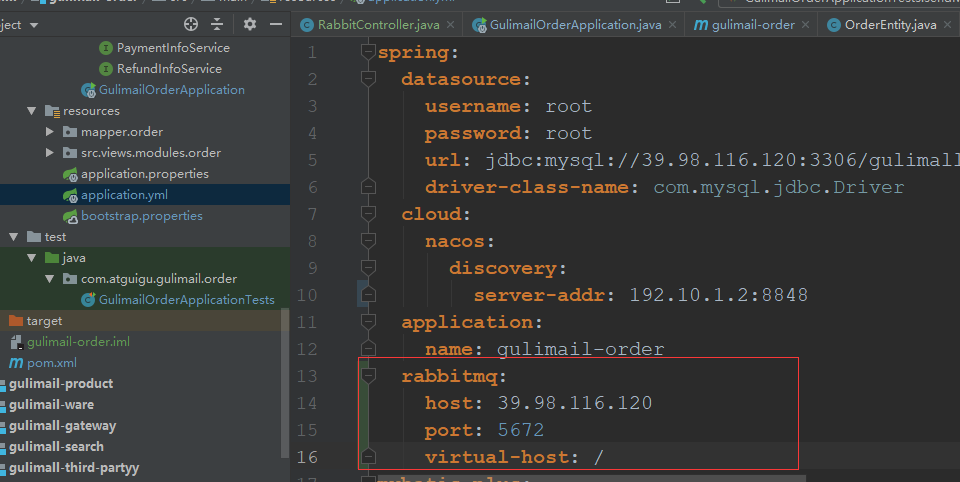Select application.properties file
The height and width of the screenshot is (482, 960).
coord(144,174)
